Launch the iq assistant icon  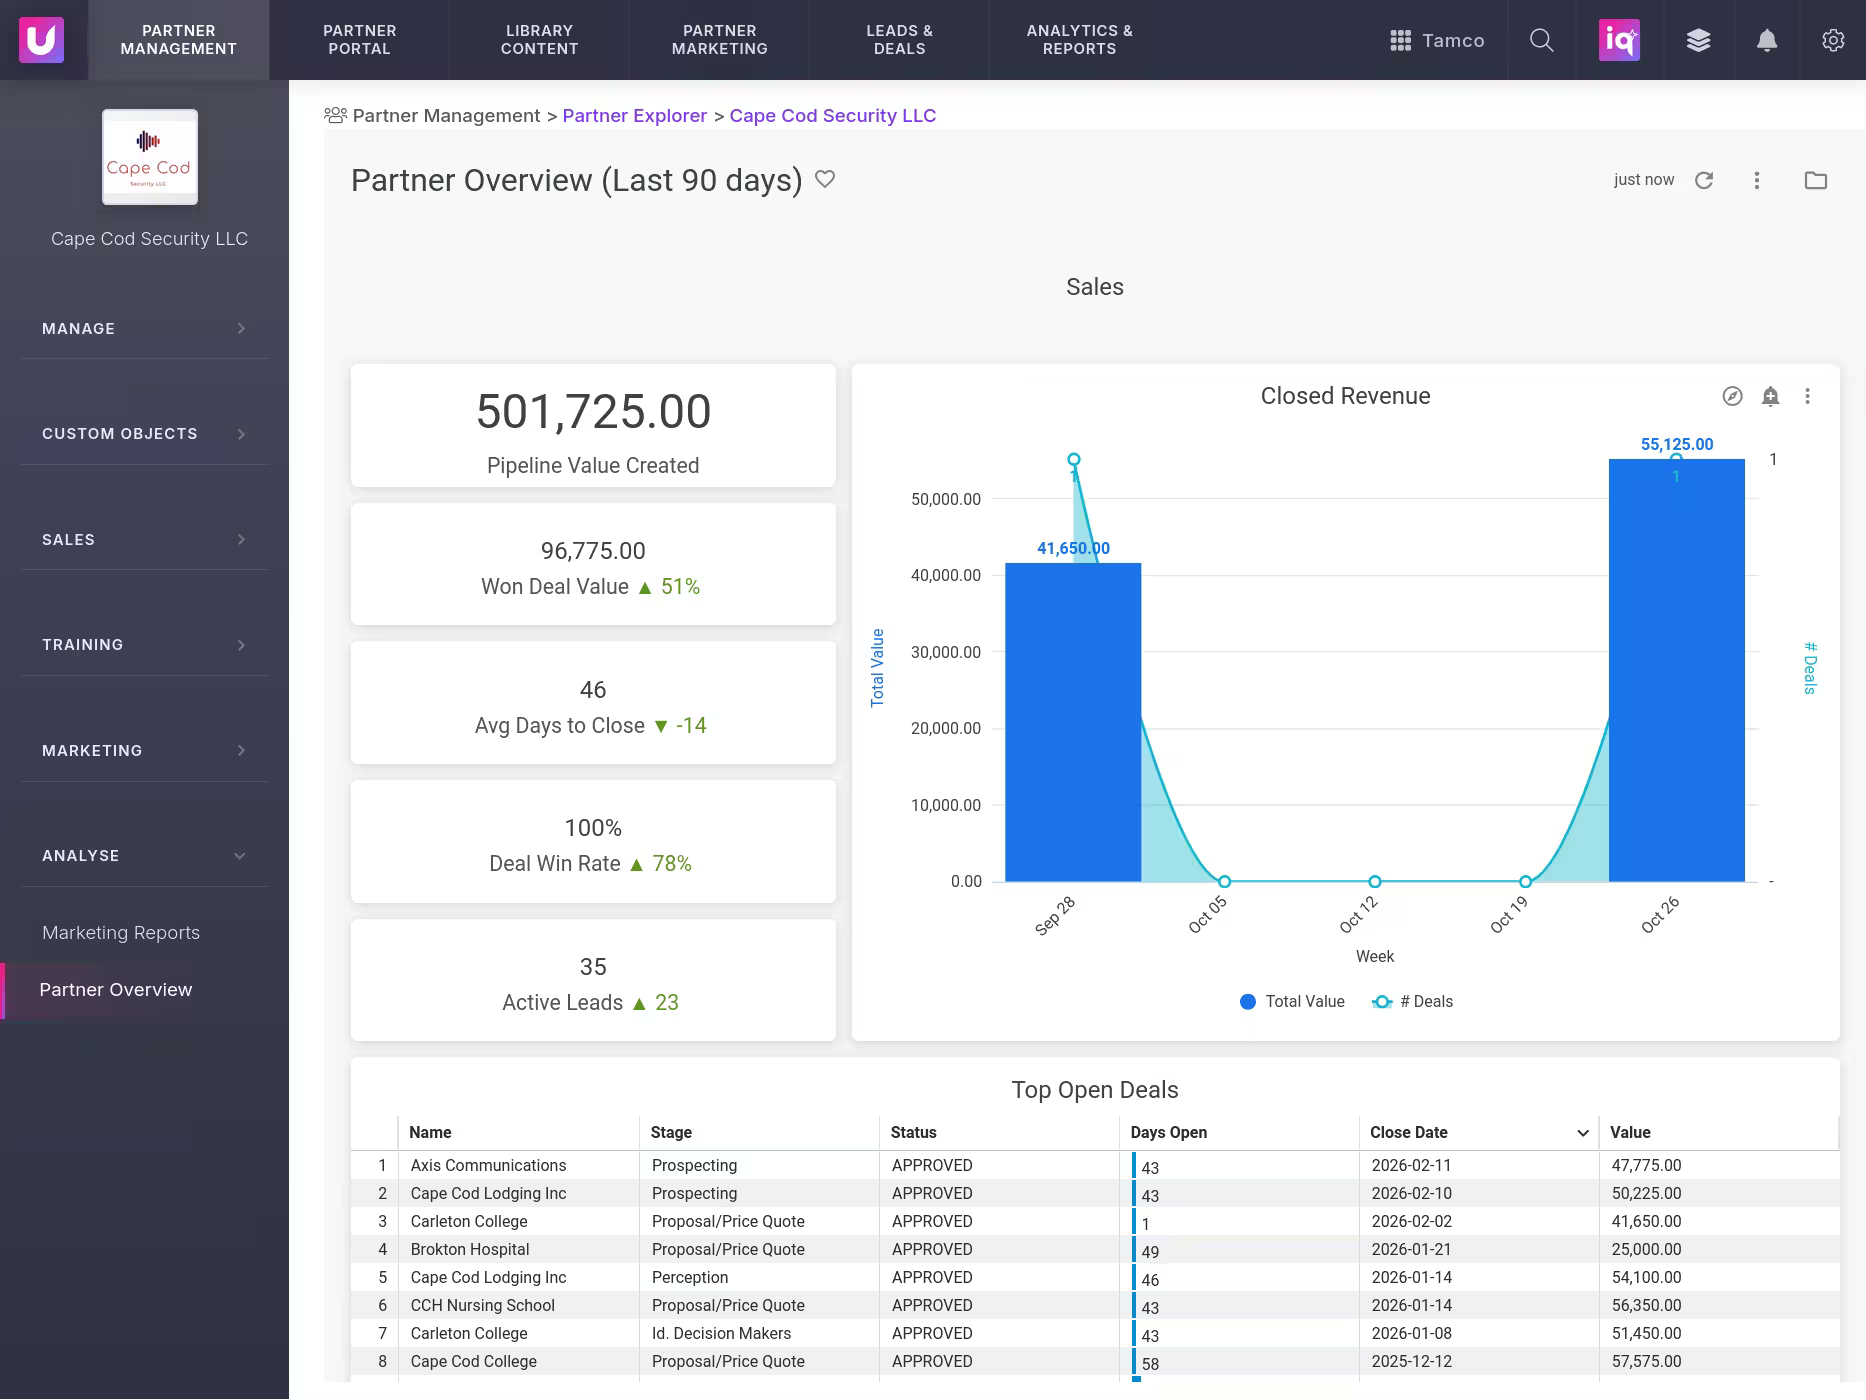click(x=1619, y=40)
